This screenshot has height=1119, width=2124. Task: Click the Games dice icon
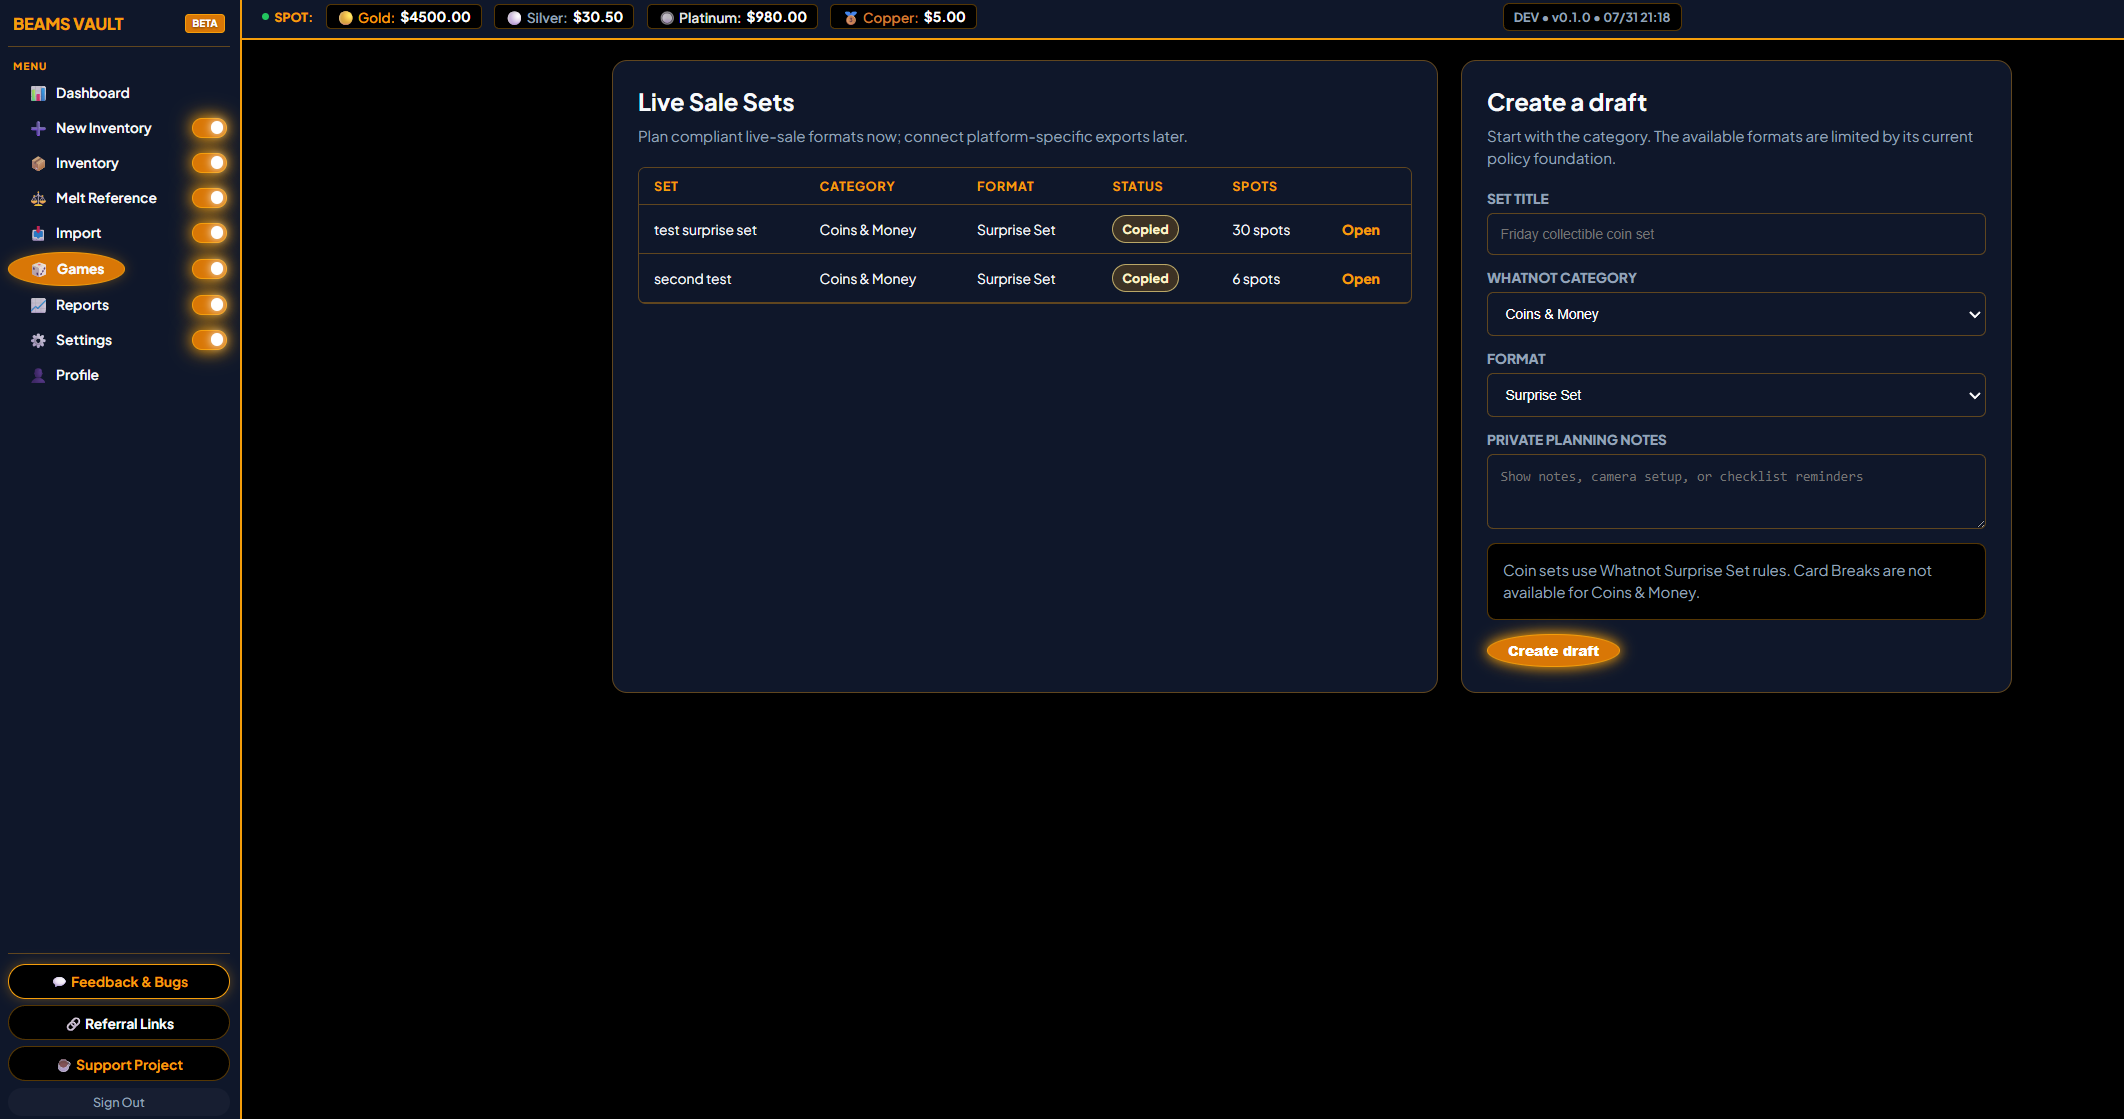39,269
